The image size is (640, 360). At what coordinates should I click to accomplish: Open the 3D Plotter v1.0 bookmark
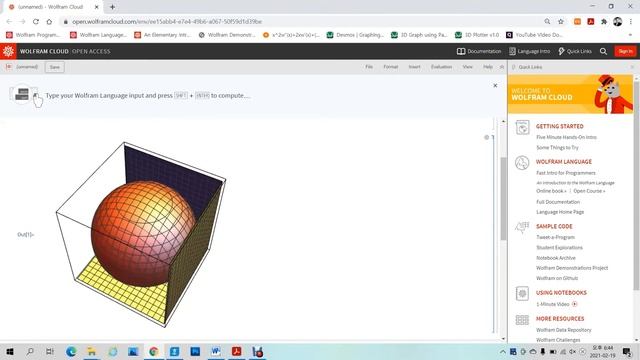477,35
